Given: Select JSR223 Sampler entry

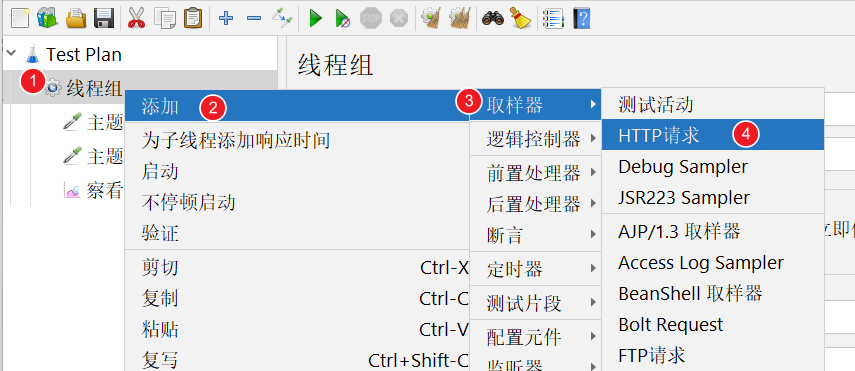Looking at the screenshot, I should coord(713,197).
